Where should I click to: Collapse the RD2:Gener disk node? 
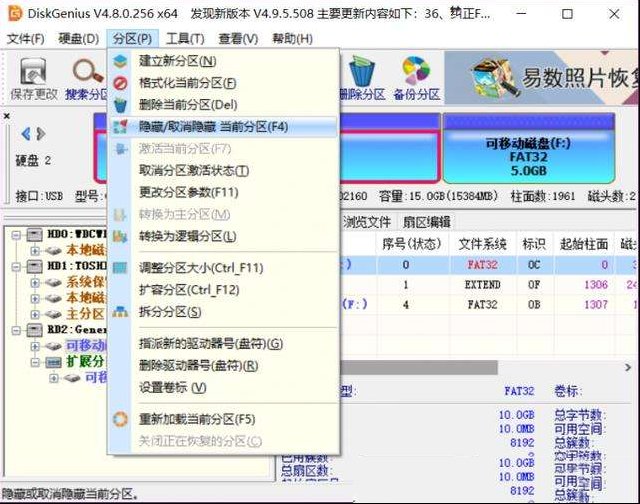coord(16,330)
